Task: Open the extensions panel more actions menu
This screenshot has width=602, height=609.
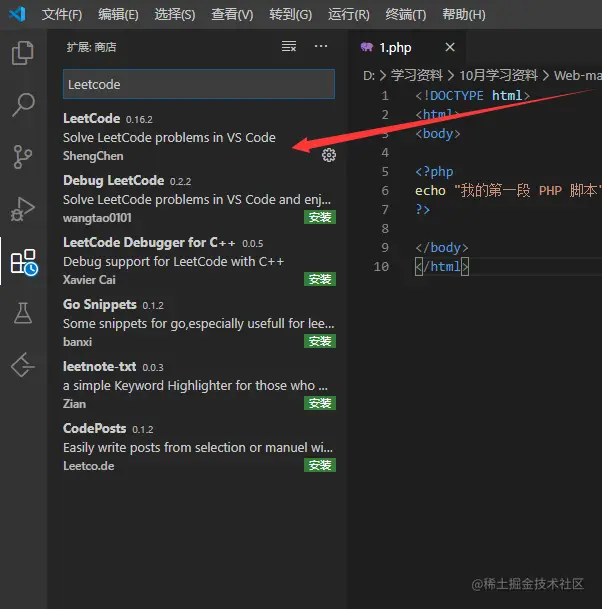Action: [x=321, y=47]
